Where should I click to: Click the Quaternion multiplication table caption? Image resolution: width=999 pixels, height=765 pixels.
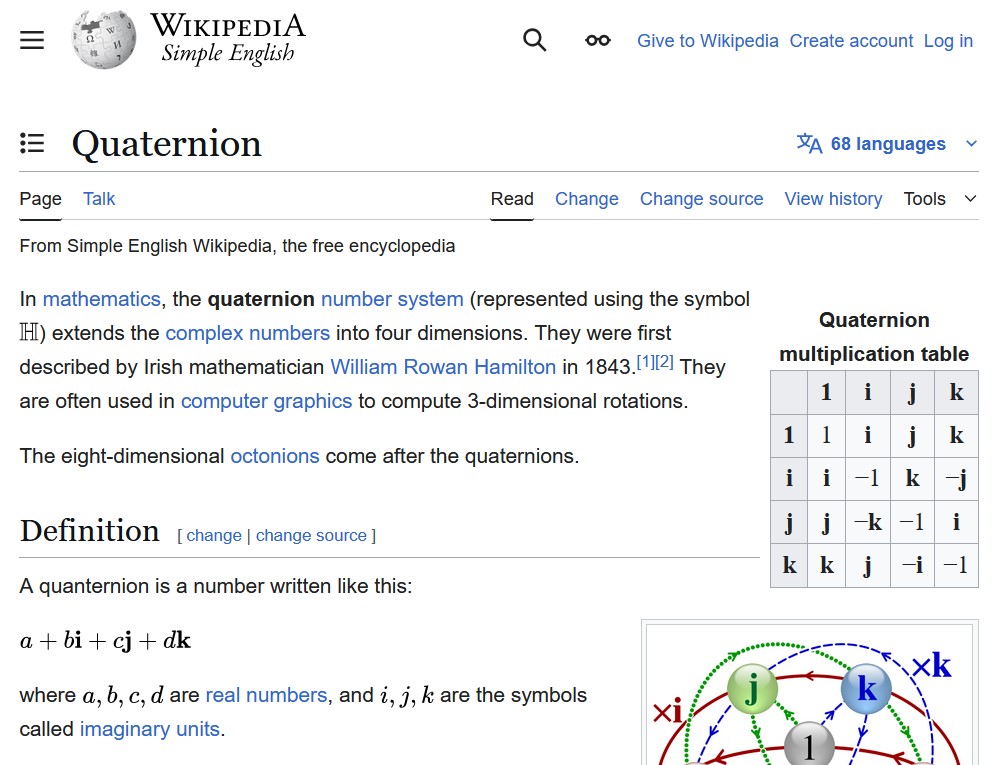click(x=874, y=337)
